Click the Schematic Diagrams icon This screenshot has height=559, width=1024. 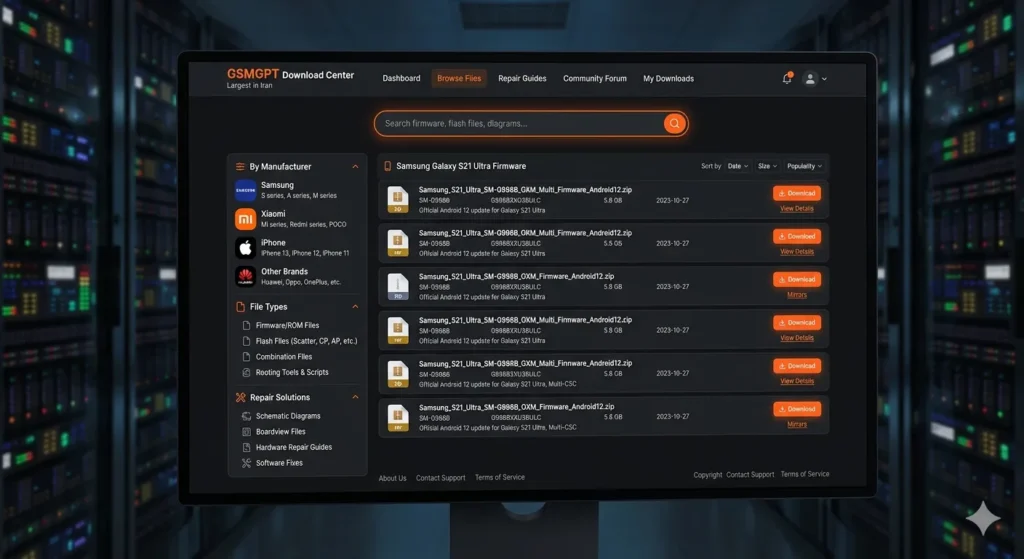point(246,416)
